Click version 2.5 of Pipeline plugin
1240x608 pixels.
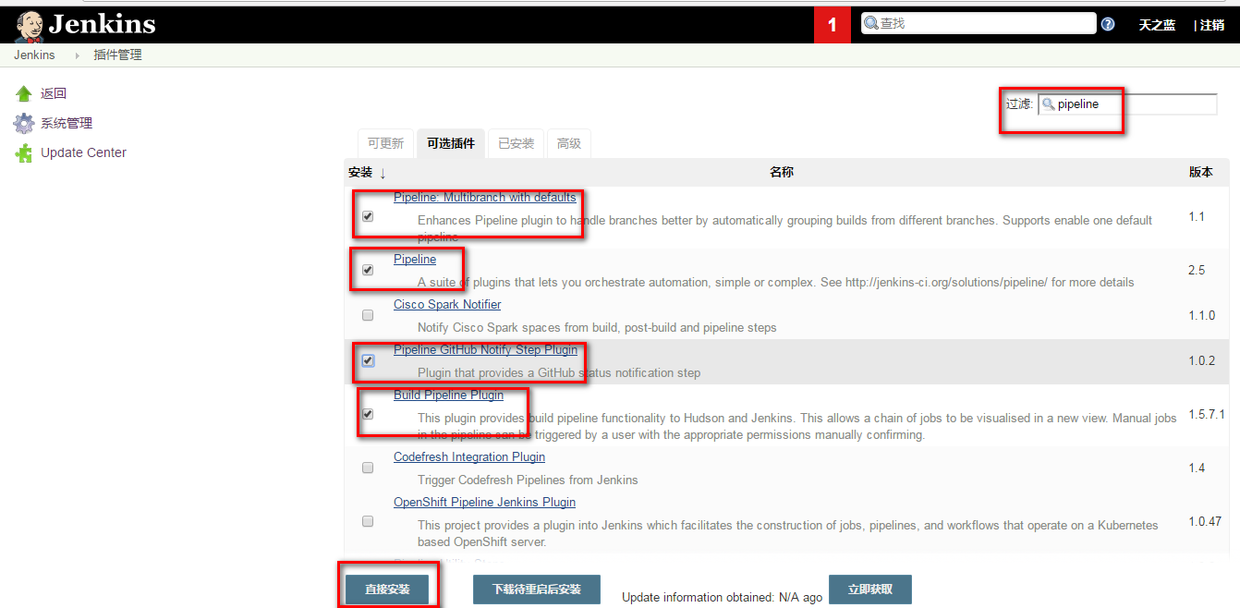pyautogui.click(x=1197, y=270)
